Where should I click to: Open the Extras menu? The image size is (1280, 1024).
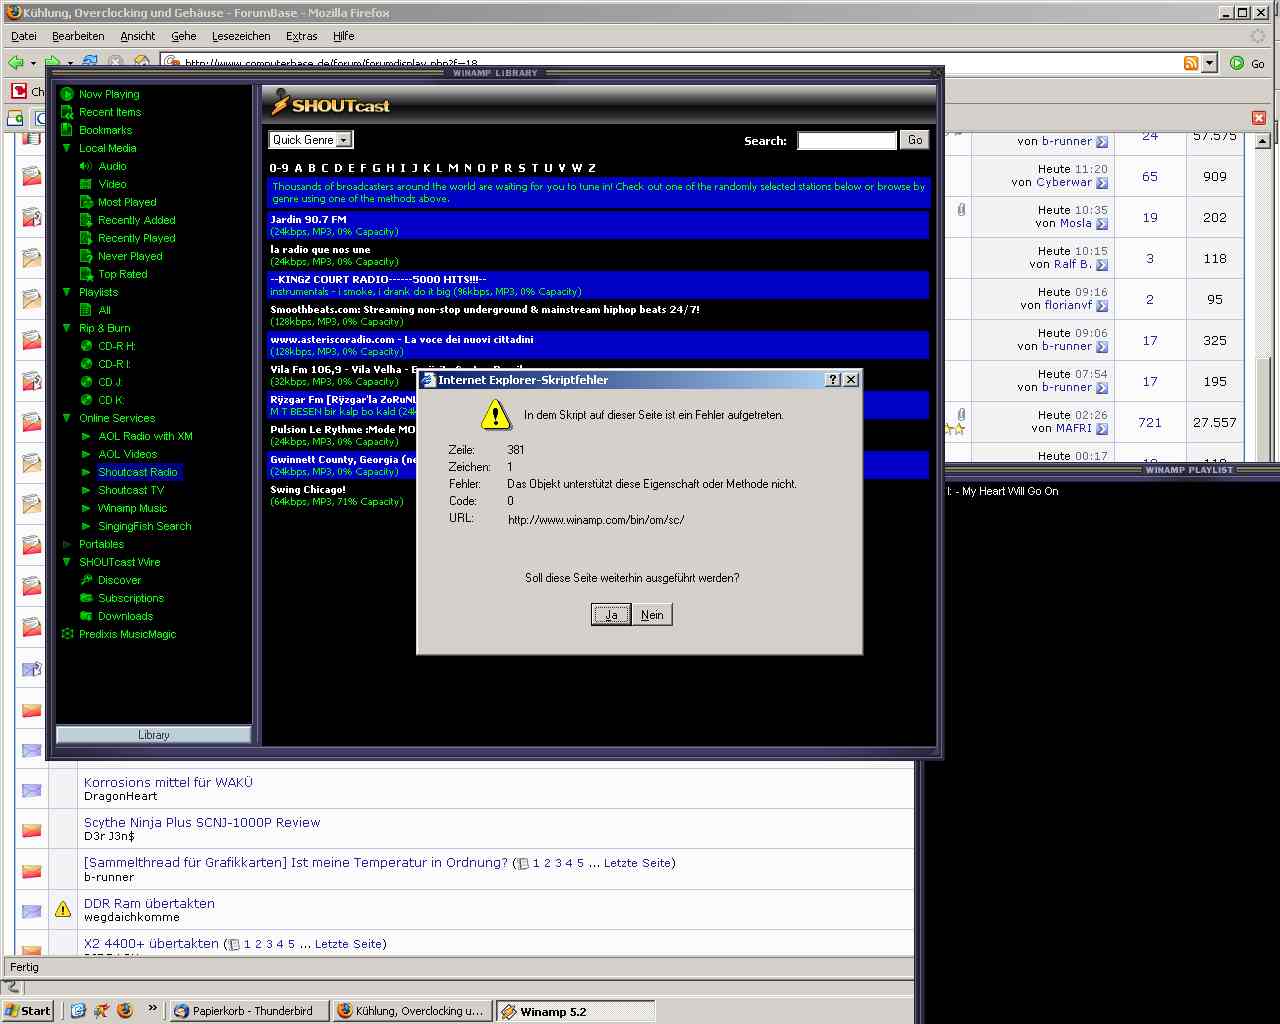(x=302, y=36)
